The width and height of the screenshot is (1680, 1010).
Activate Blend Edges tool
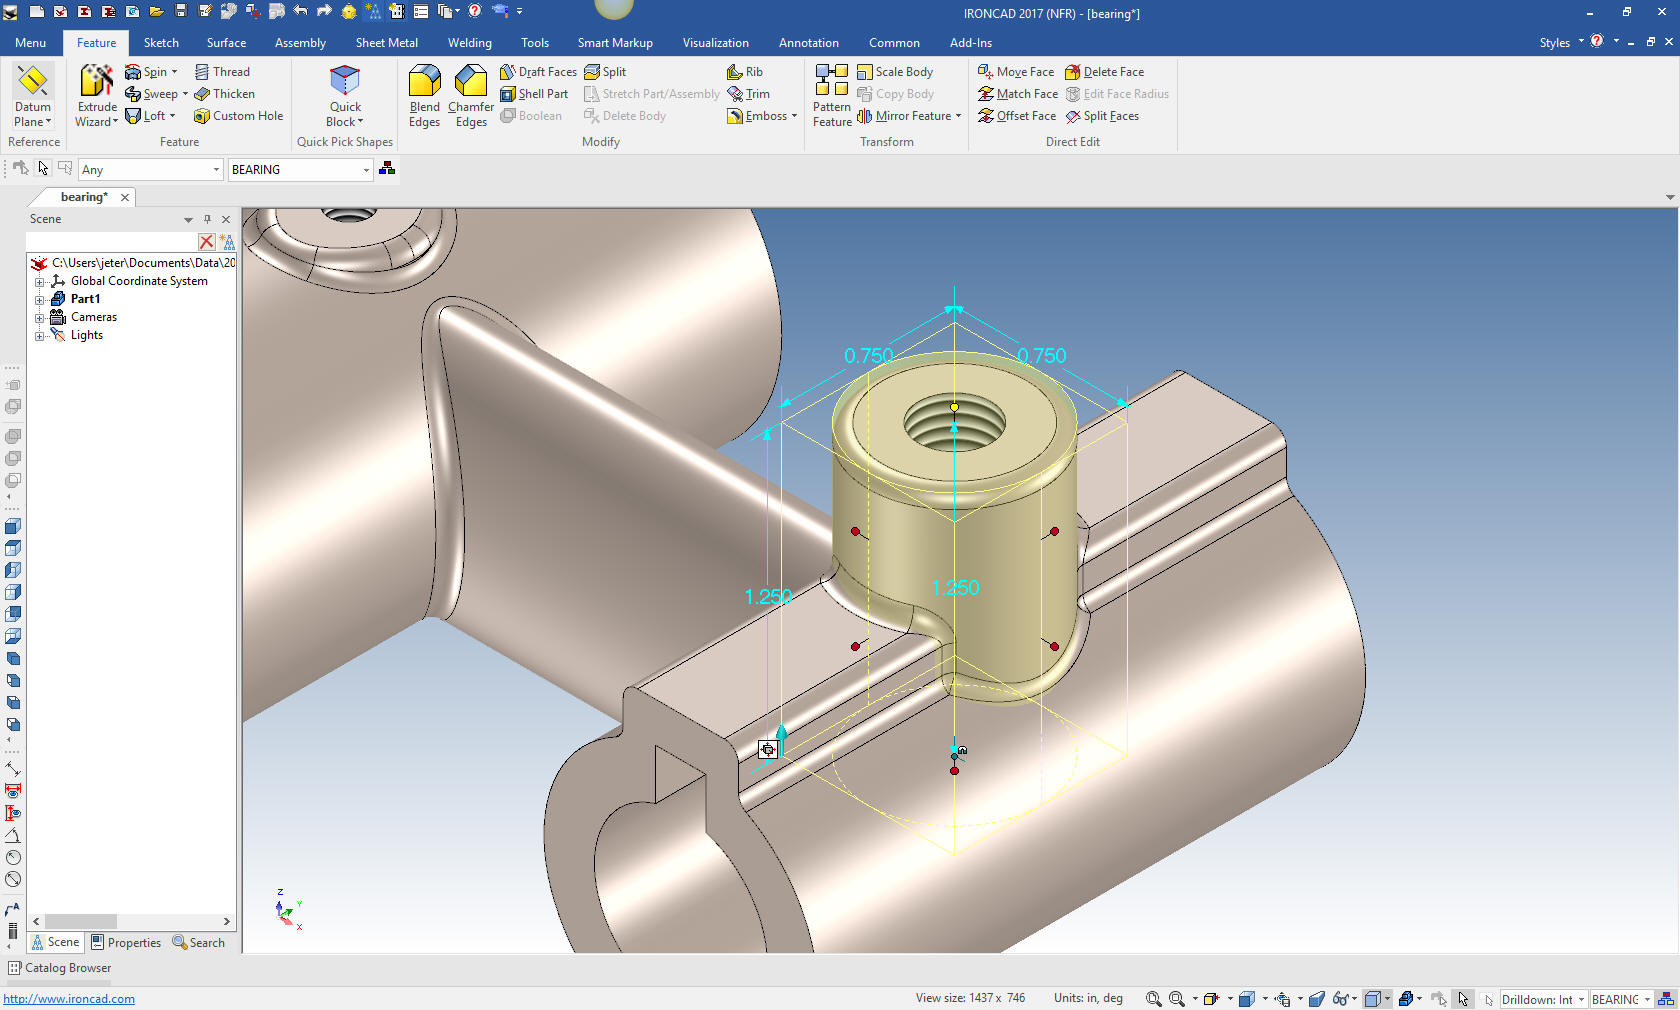pos(424,96)
